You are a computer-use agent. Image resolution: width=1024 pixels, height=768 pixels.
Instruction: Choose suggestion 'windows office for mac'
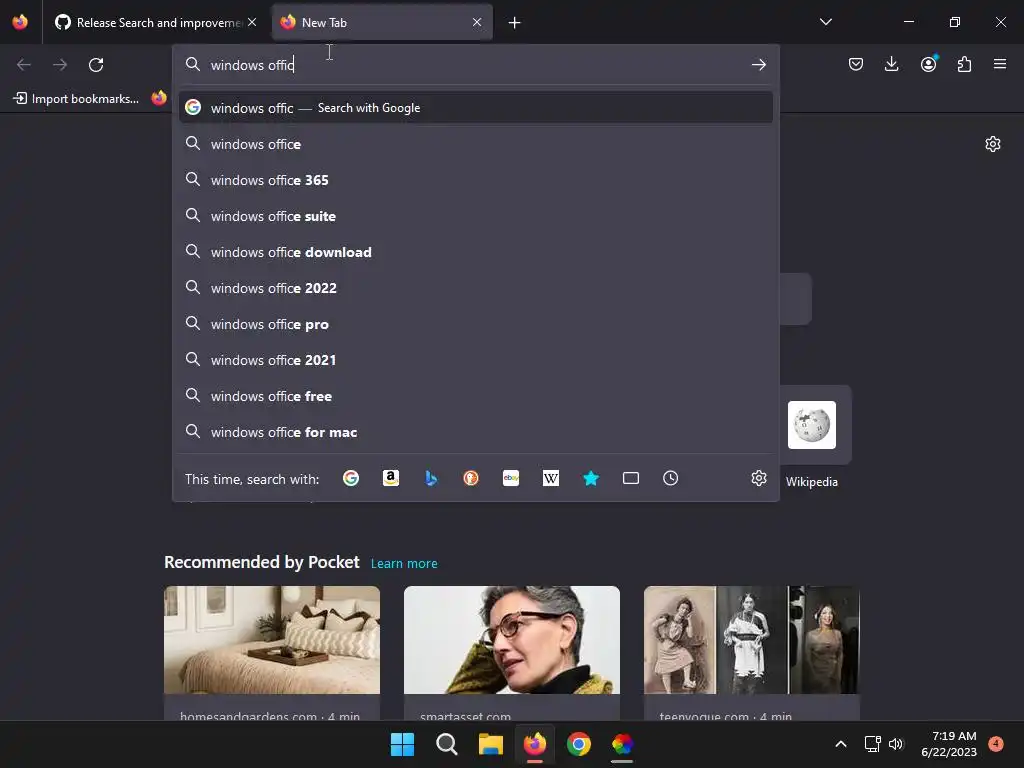click(x=475, y=432)
